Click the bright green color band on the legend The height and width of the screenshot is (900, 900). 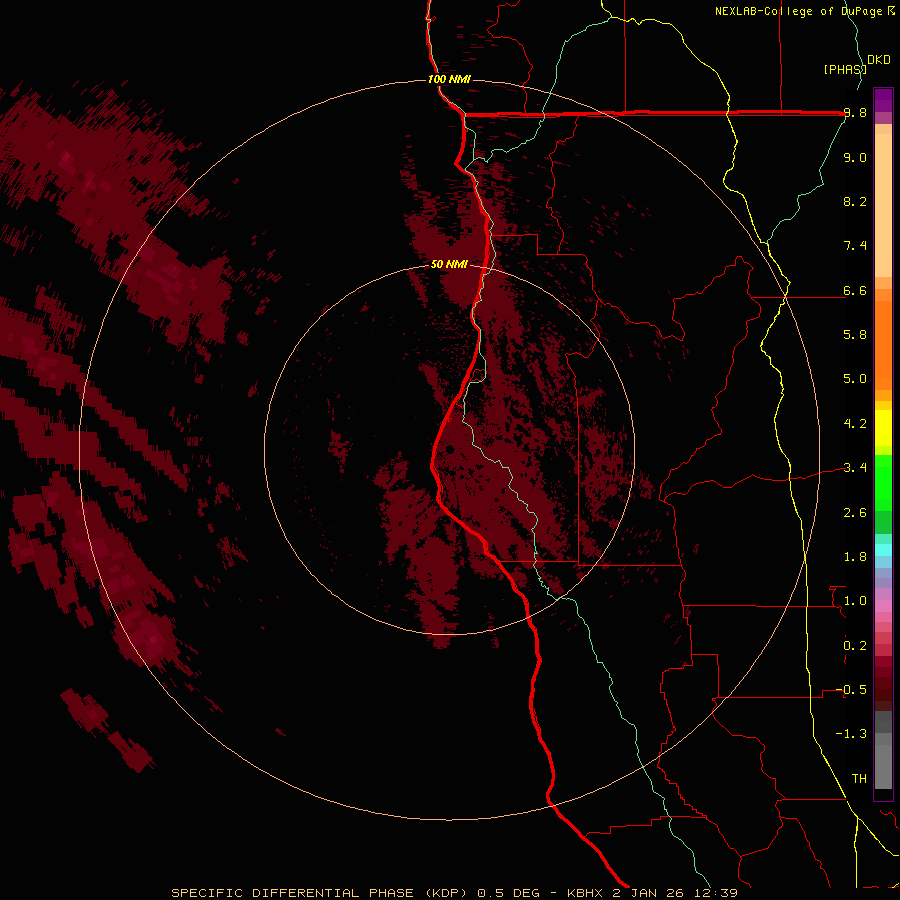883,482
